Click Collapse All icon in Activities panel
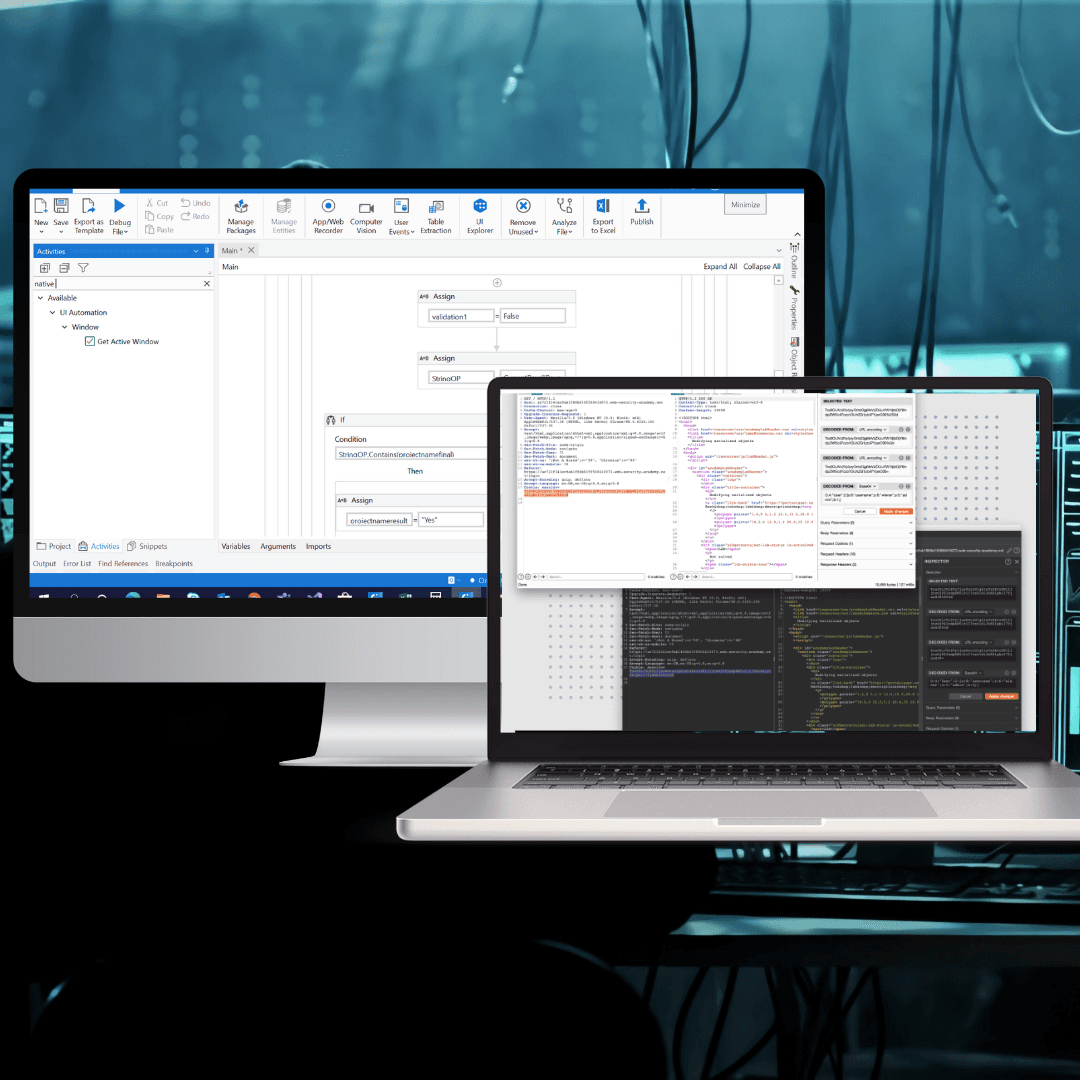This screenshot has height=1080, width=1080. click(x=64, y=268)
